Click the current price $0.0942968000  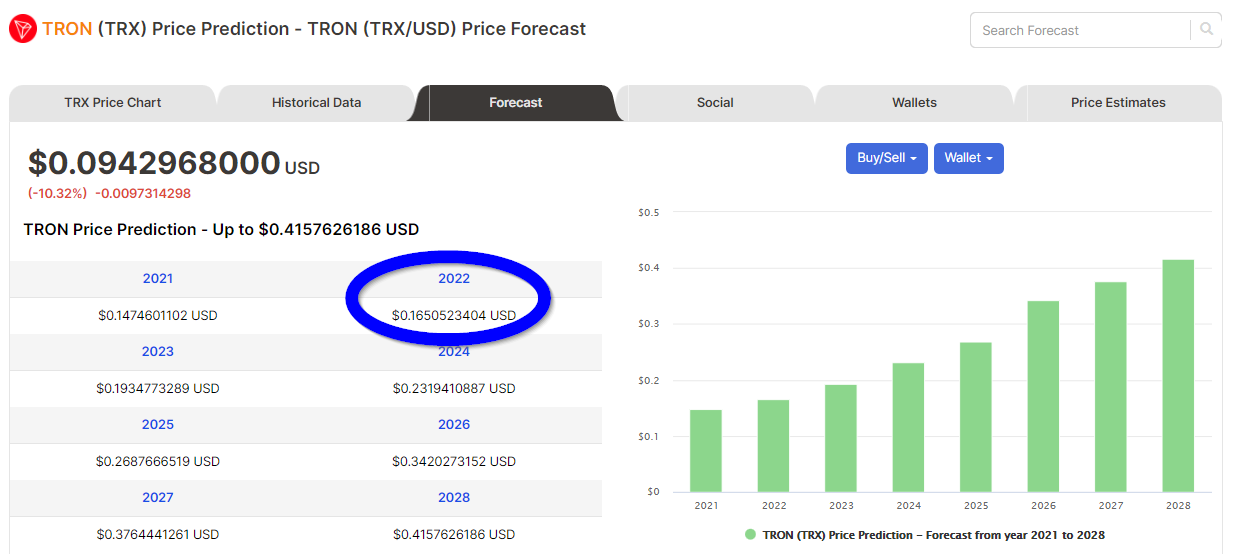154,162
